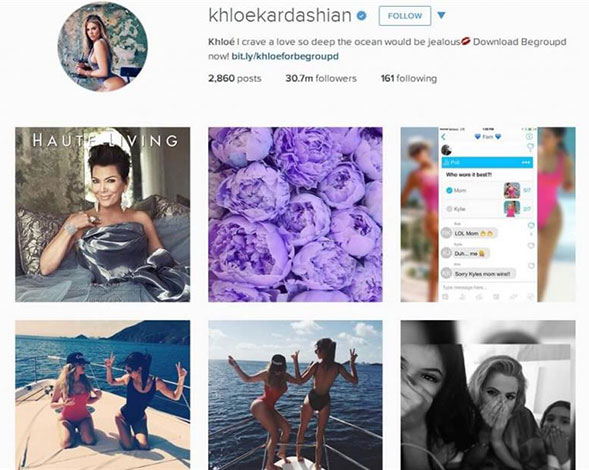View the 2,860 posts count
Screen dimensions: 589x470
click(x=235, y=79)
